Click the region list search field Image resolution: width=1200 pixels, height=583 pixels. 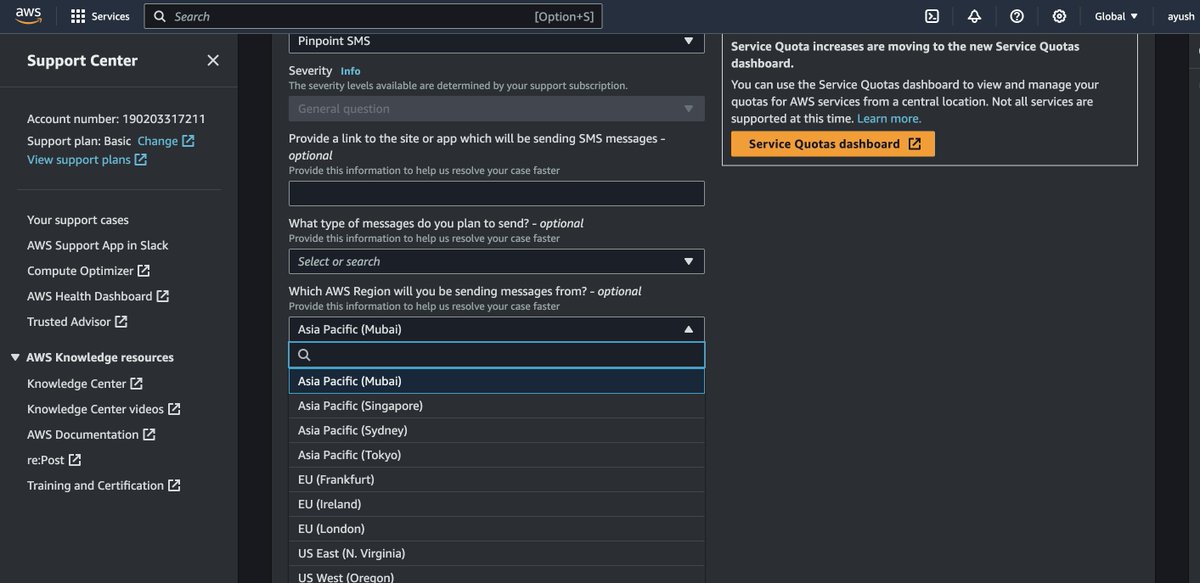coord(496,355)
